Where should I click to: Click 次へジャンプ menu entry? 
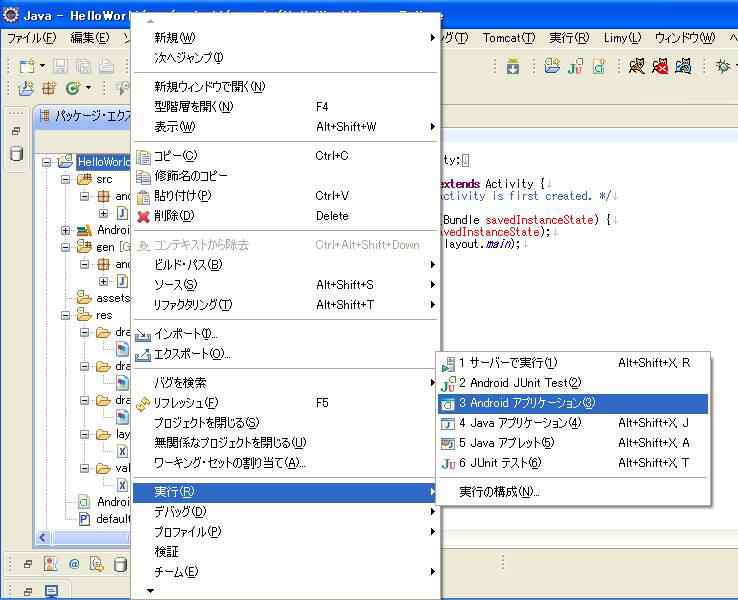[x=286, y=57]
